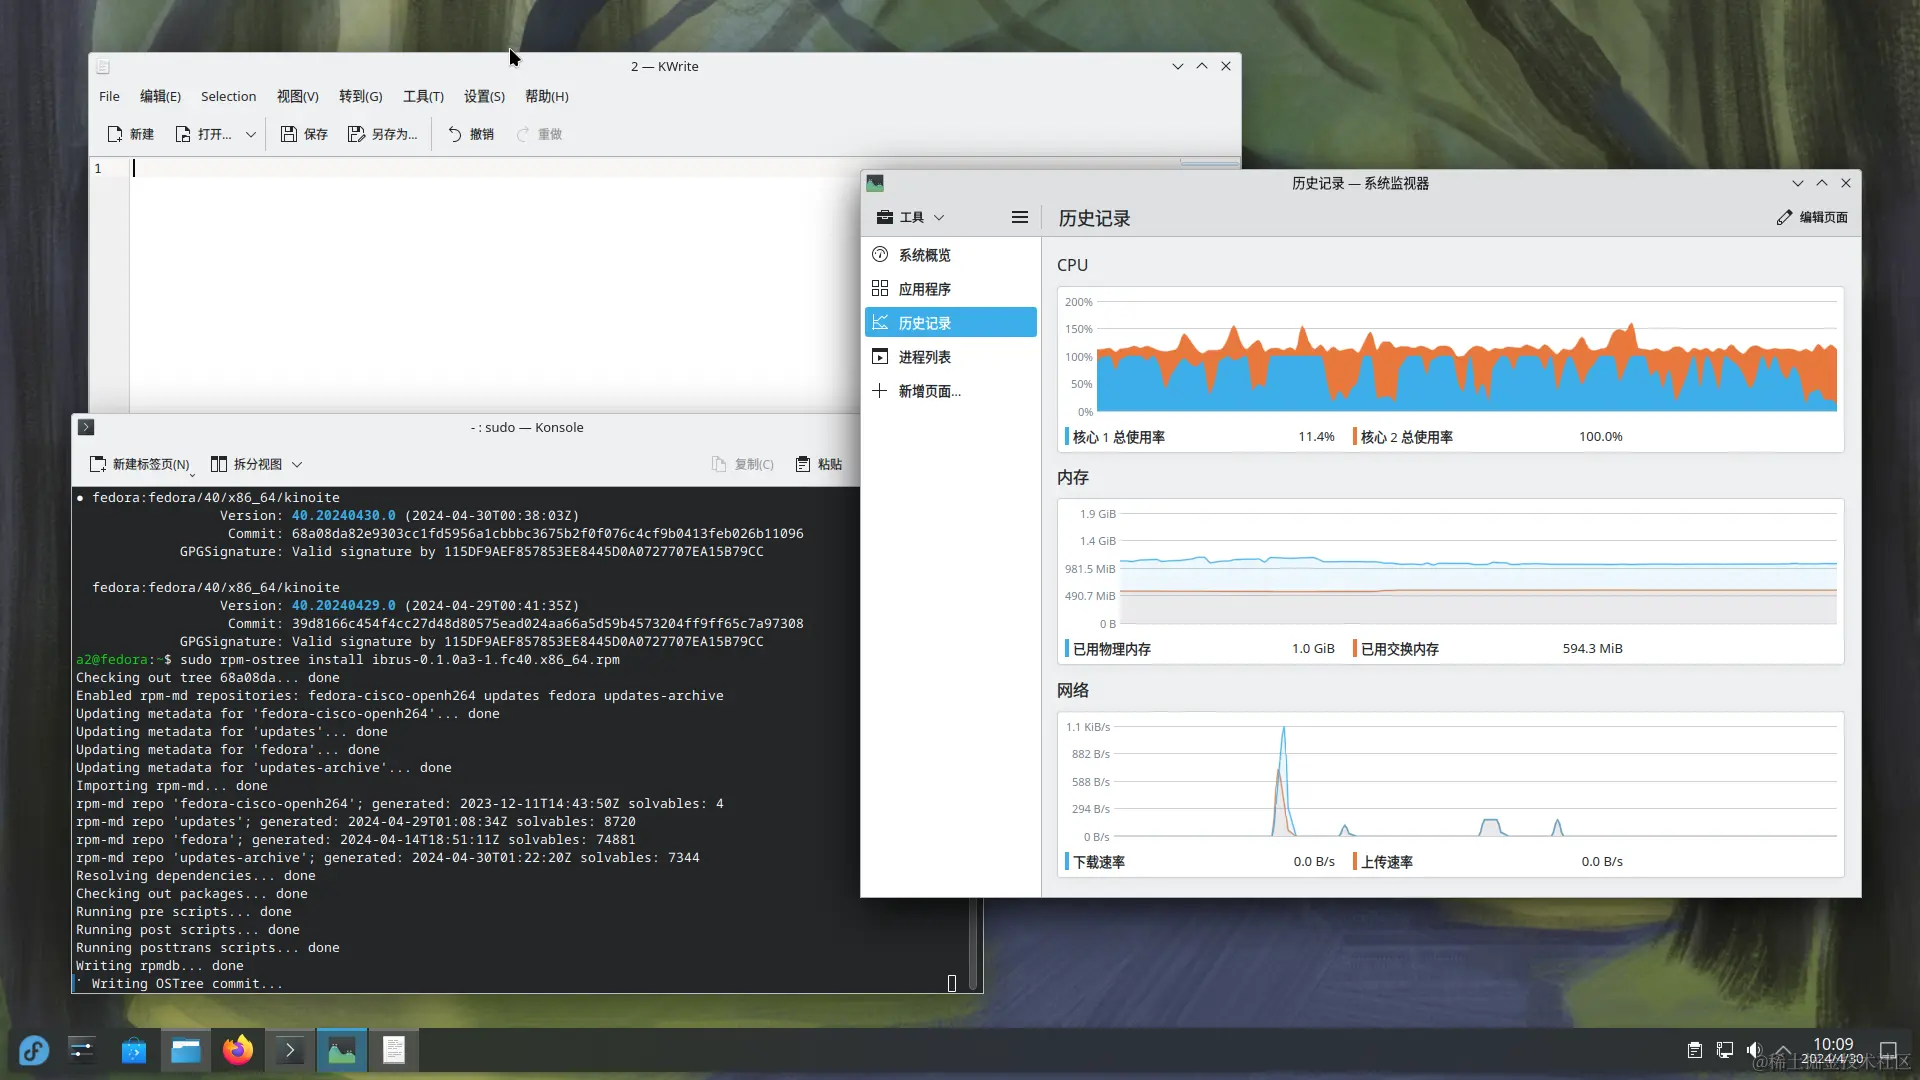1920x1080 pixels.
Task: Click the volume icon in system tray
Action: 1755,1050
